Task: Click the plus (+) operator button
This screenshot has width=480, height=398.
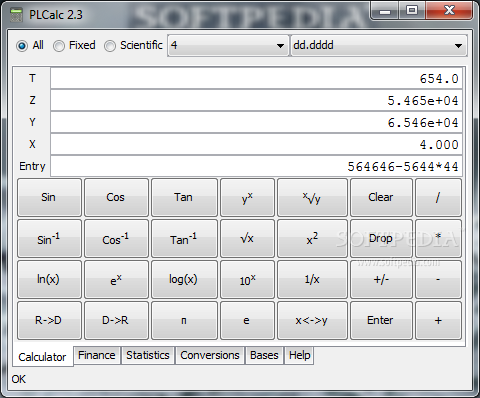Action: [438, 320]
